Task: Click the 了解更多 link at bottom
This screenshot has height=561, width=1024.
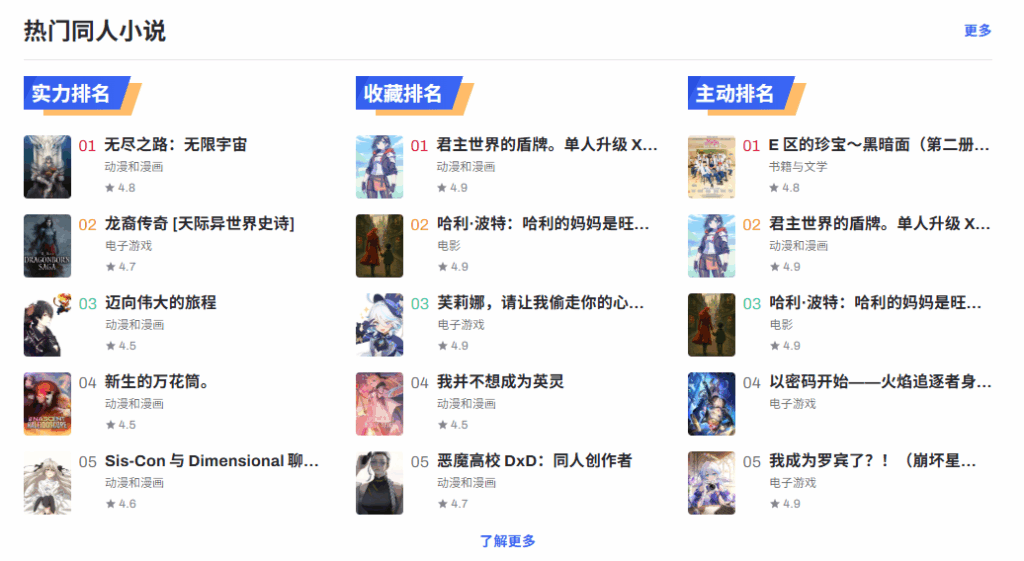Action: 507,541
